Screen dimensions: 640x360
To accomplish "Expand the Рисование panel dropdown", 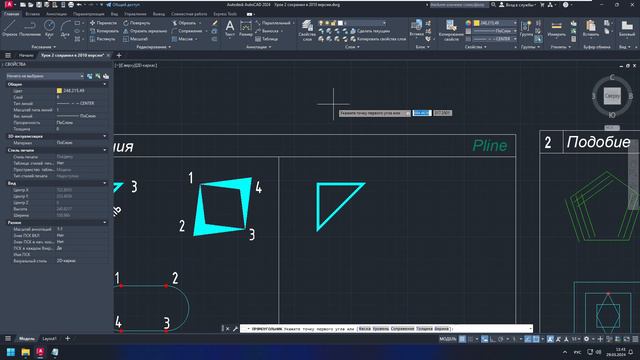I will pyautogui.click(x=44, y=47).
